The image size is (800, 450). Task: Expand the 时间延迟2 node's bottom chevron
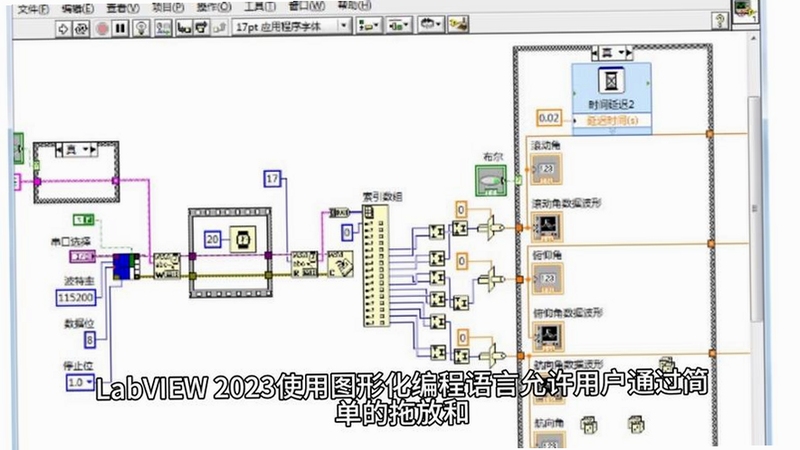tap(612, 131)
